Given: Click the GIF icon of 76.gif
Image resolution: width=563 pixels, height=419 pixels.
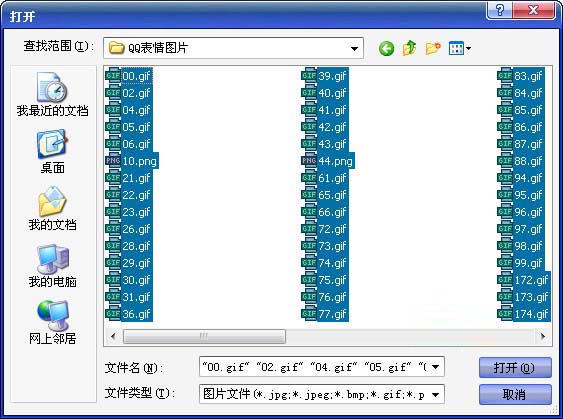Looking at the screenshot, I should click(x=309, y=297).
